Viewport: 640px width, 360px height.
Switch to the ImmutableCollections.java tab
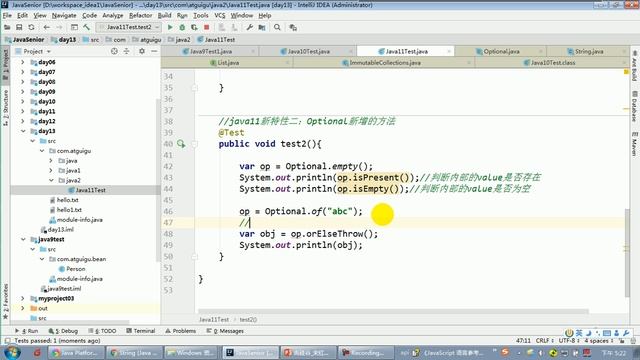click(385, 63)
